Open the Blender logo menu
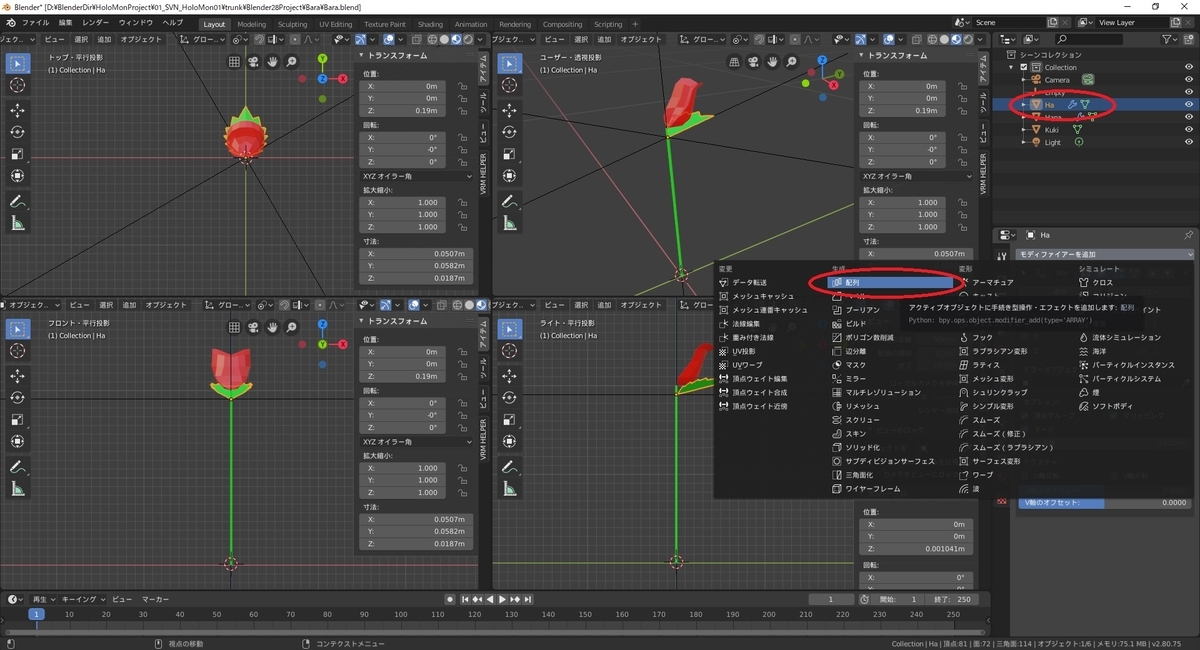Screen dimensions: 1200x650 pyautogui.click(x=11, y=22)
